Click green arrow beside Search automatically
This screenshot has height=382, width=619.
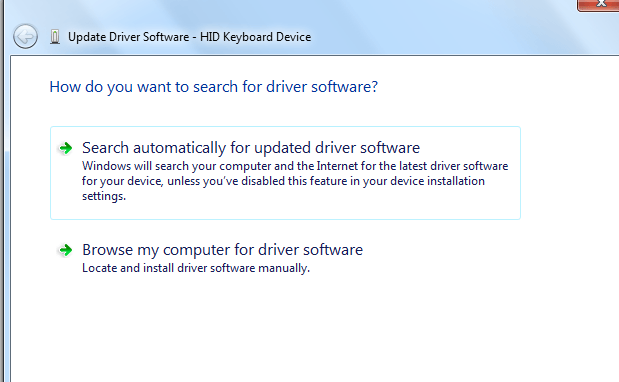66,148
